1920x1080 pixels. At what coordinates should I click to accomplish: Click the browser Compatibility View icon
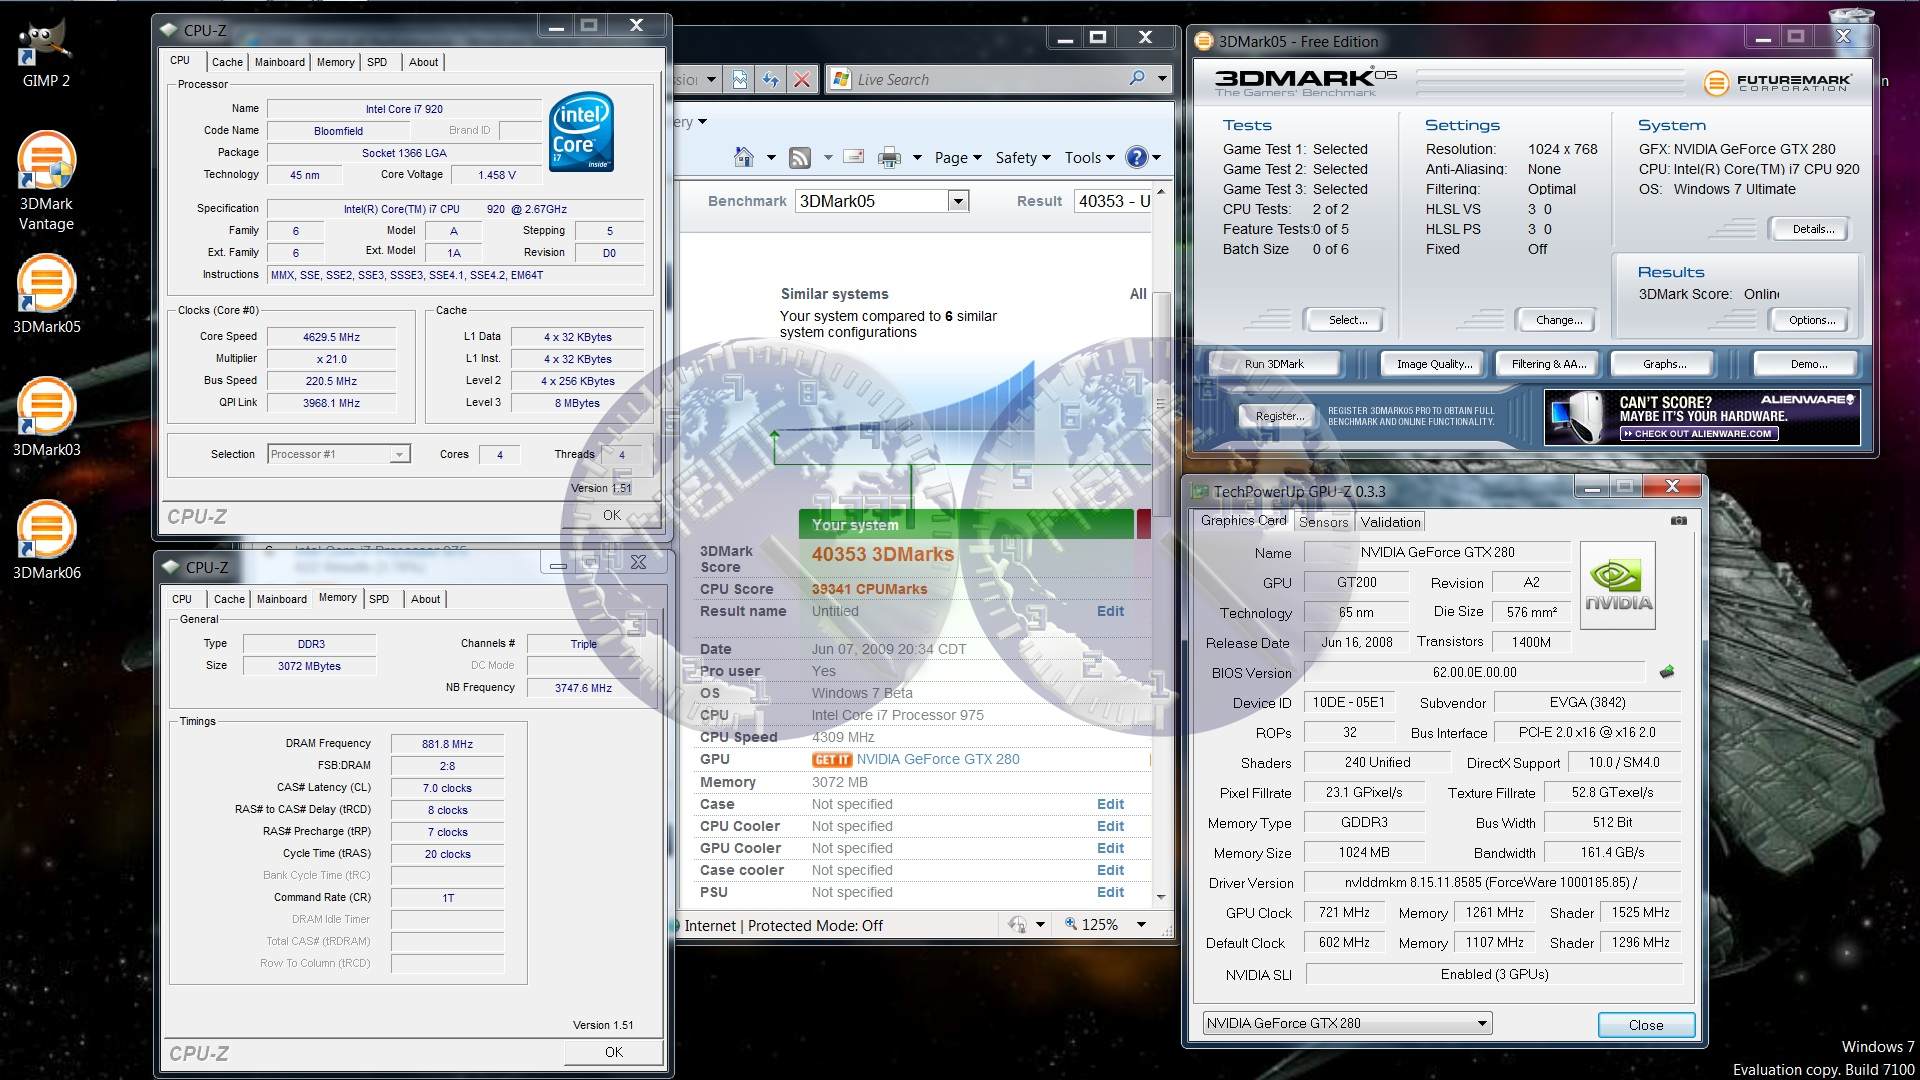tap(739, 80)
